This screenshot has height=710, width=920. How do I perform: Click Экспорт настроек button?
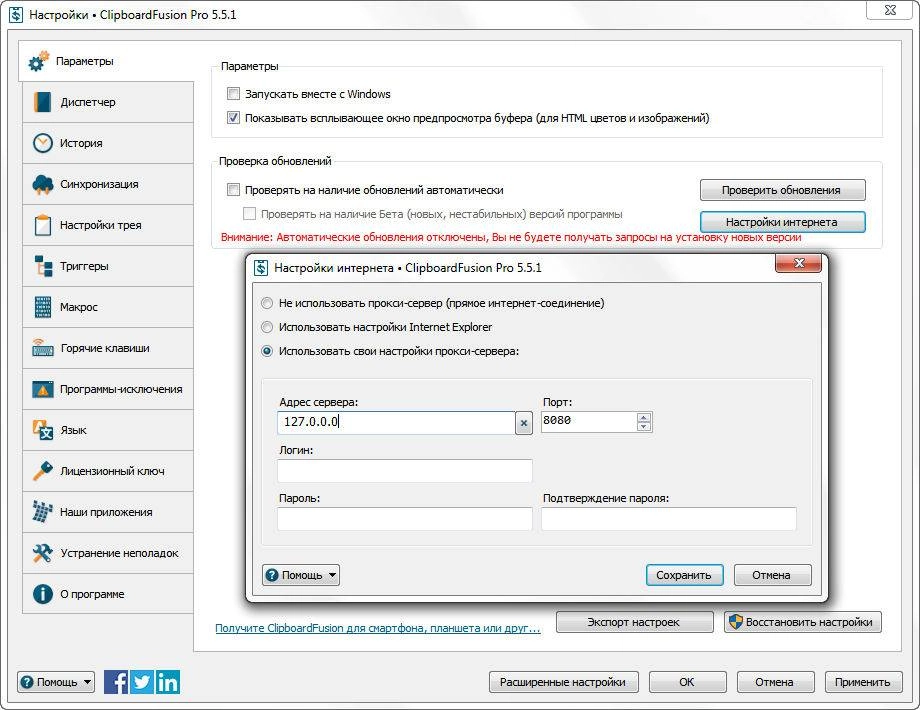(634, 622)
